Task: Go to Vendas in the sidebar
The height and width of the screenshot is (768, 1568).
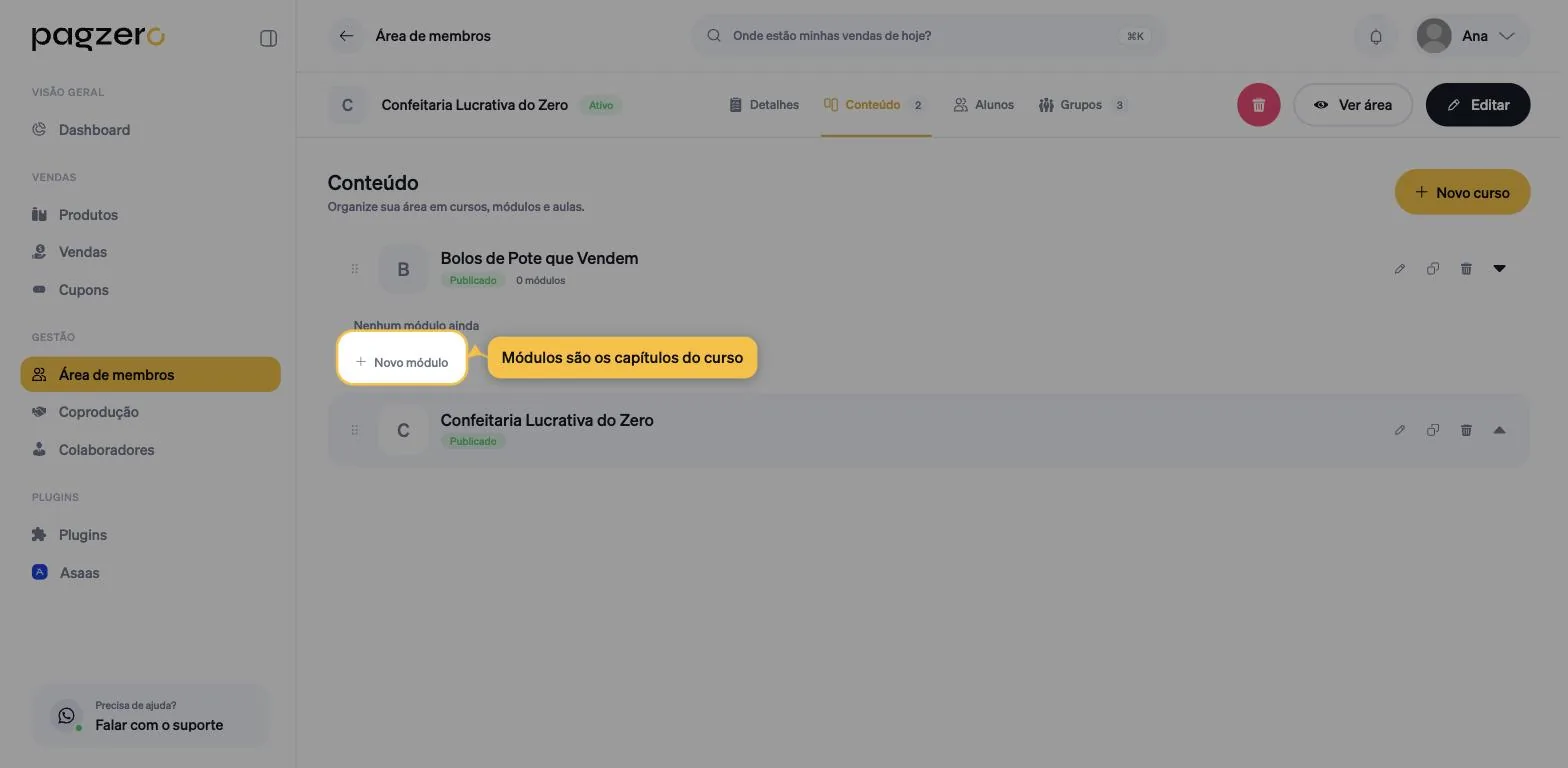Action: click(150, 252)
